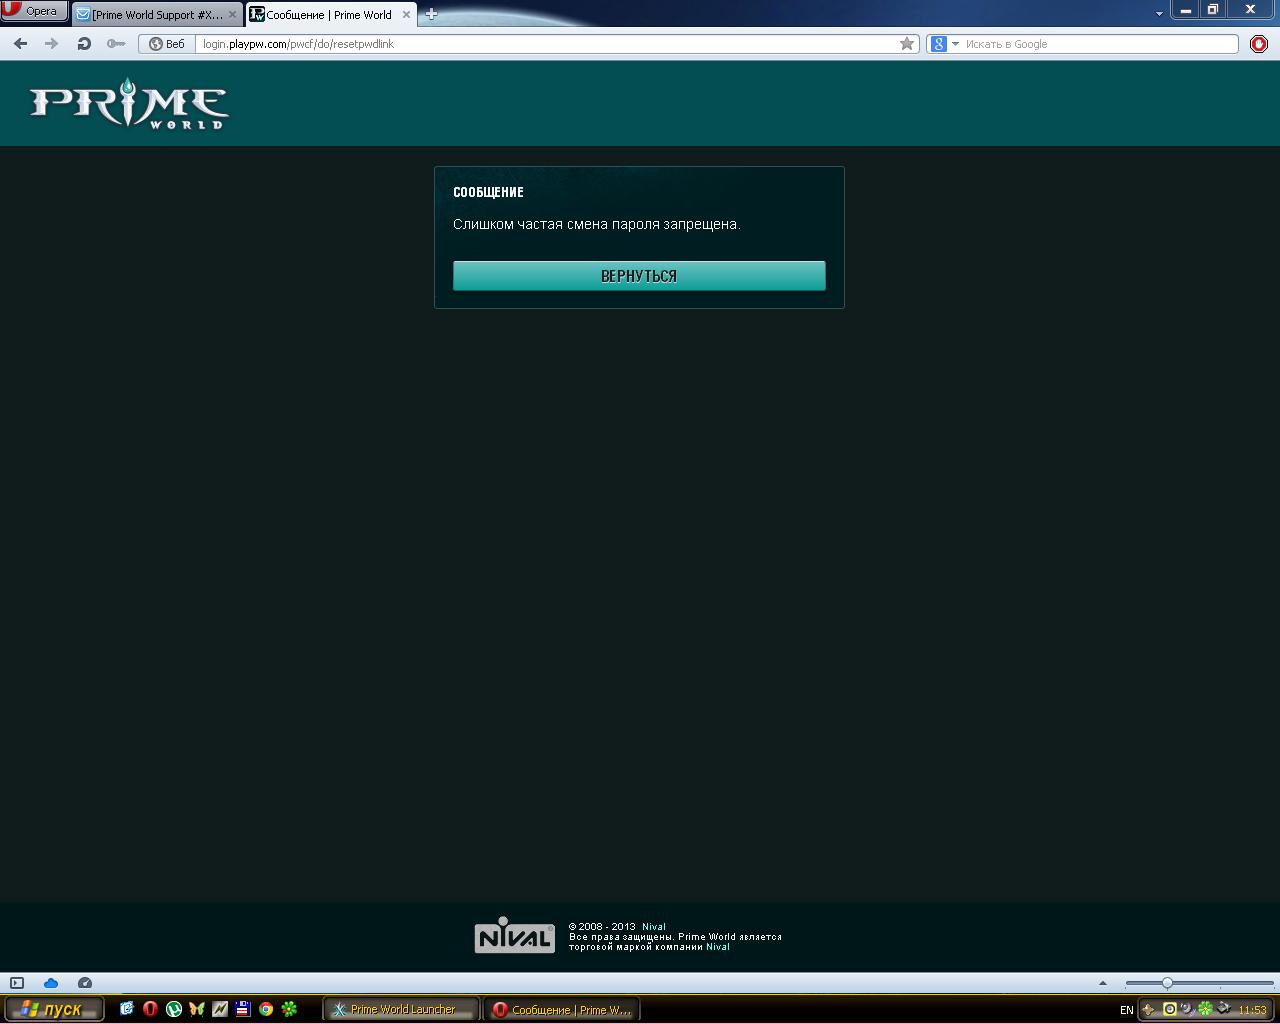Toggle Opera Turbo speedometer icon
Viewport: 1280px width, 1024px height.
click(x=85, y=983)
